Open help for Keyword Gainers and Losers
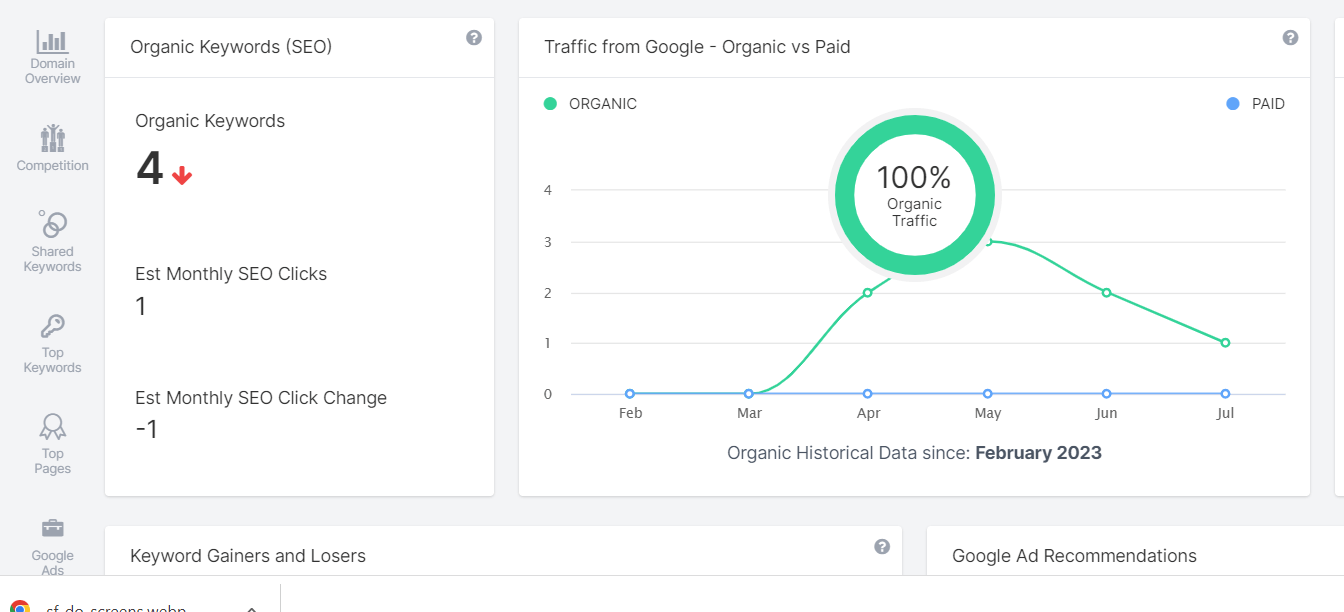 click(882, 547)
